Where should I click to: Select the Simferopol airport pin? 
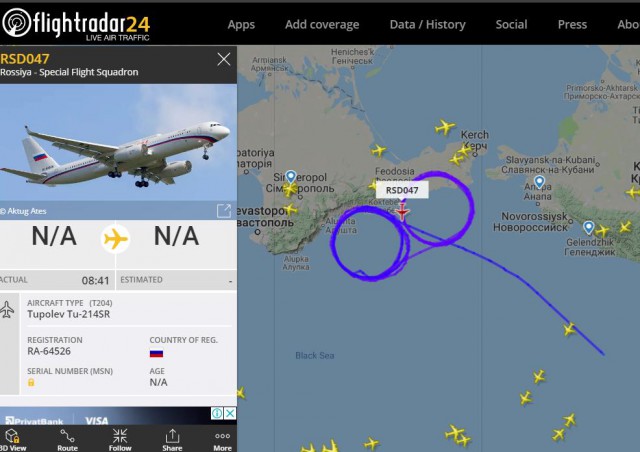tap(291, 176)
